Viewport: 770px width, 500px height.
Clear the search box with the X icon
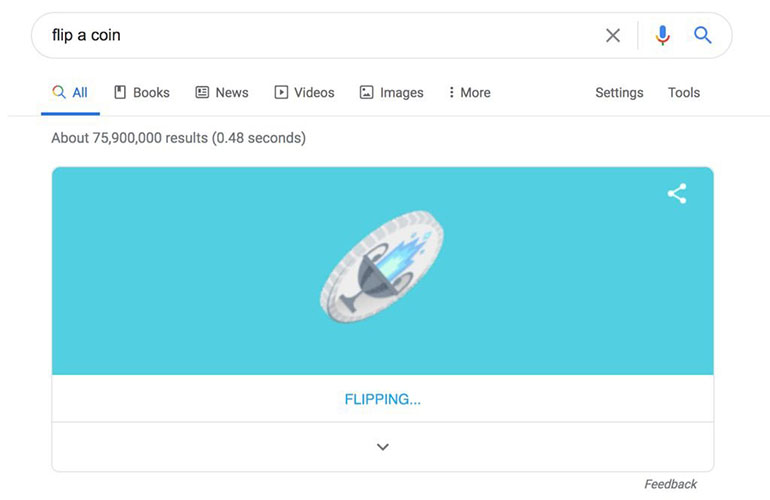tap(612, 35)
